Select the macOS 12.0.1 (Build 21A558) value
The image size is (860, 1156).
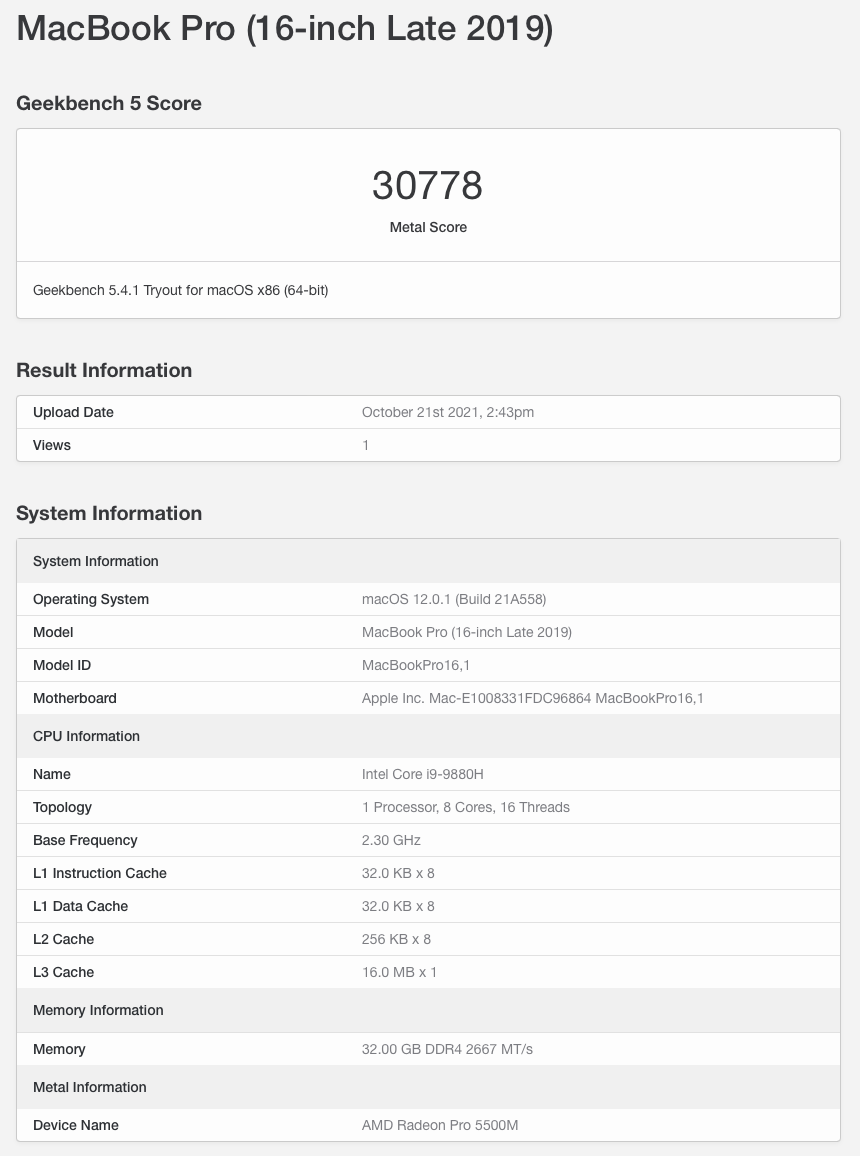(454, 599)
